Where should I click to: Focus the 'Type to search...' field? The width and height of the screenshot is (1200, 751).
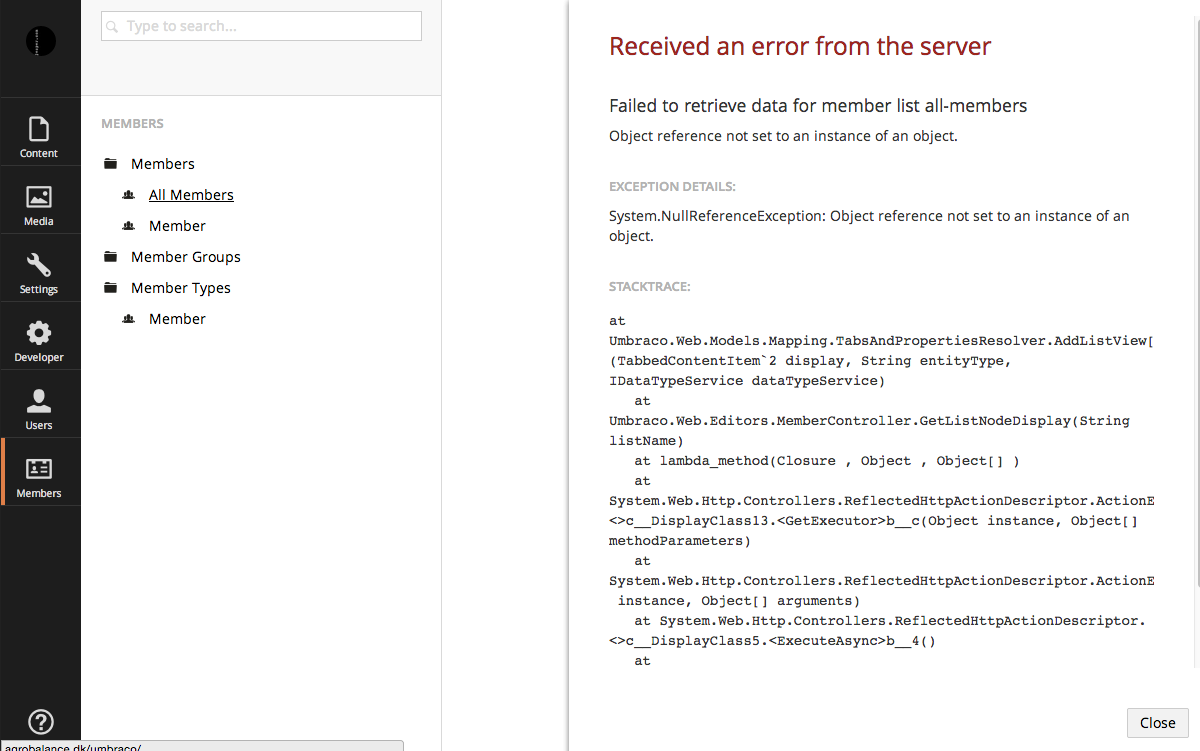(261, 26)
